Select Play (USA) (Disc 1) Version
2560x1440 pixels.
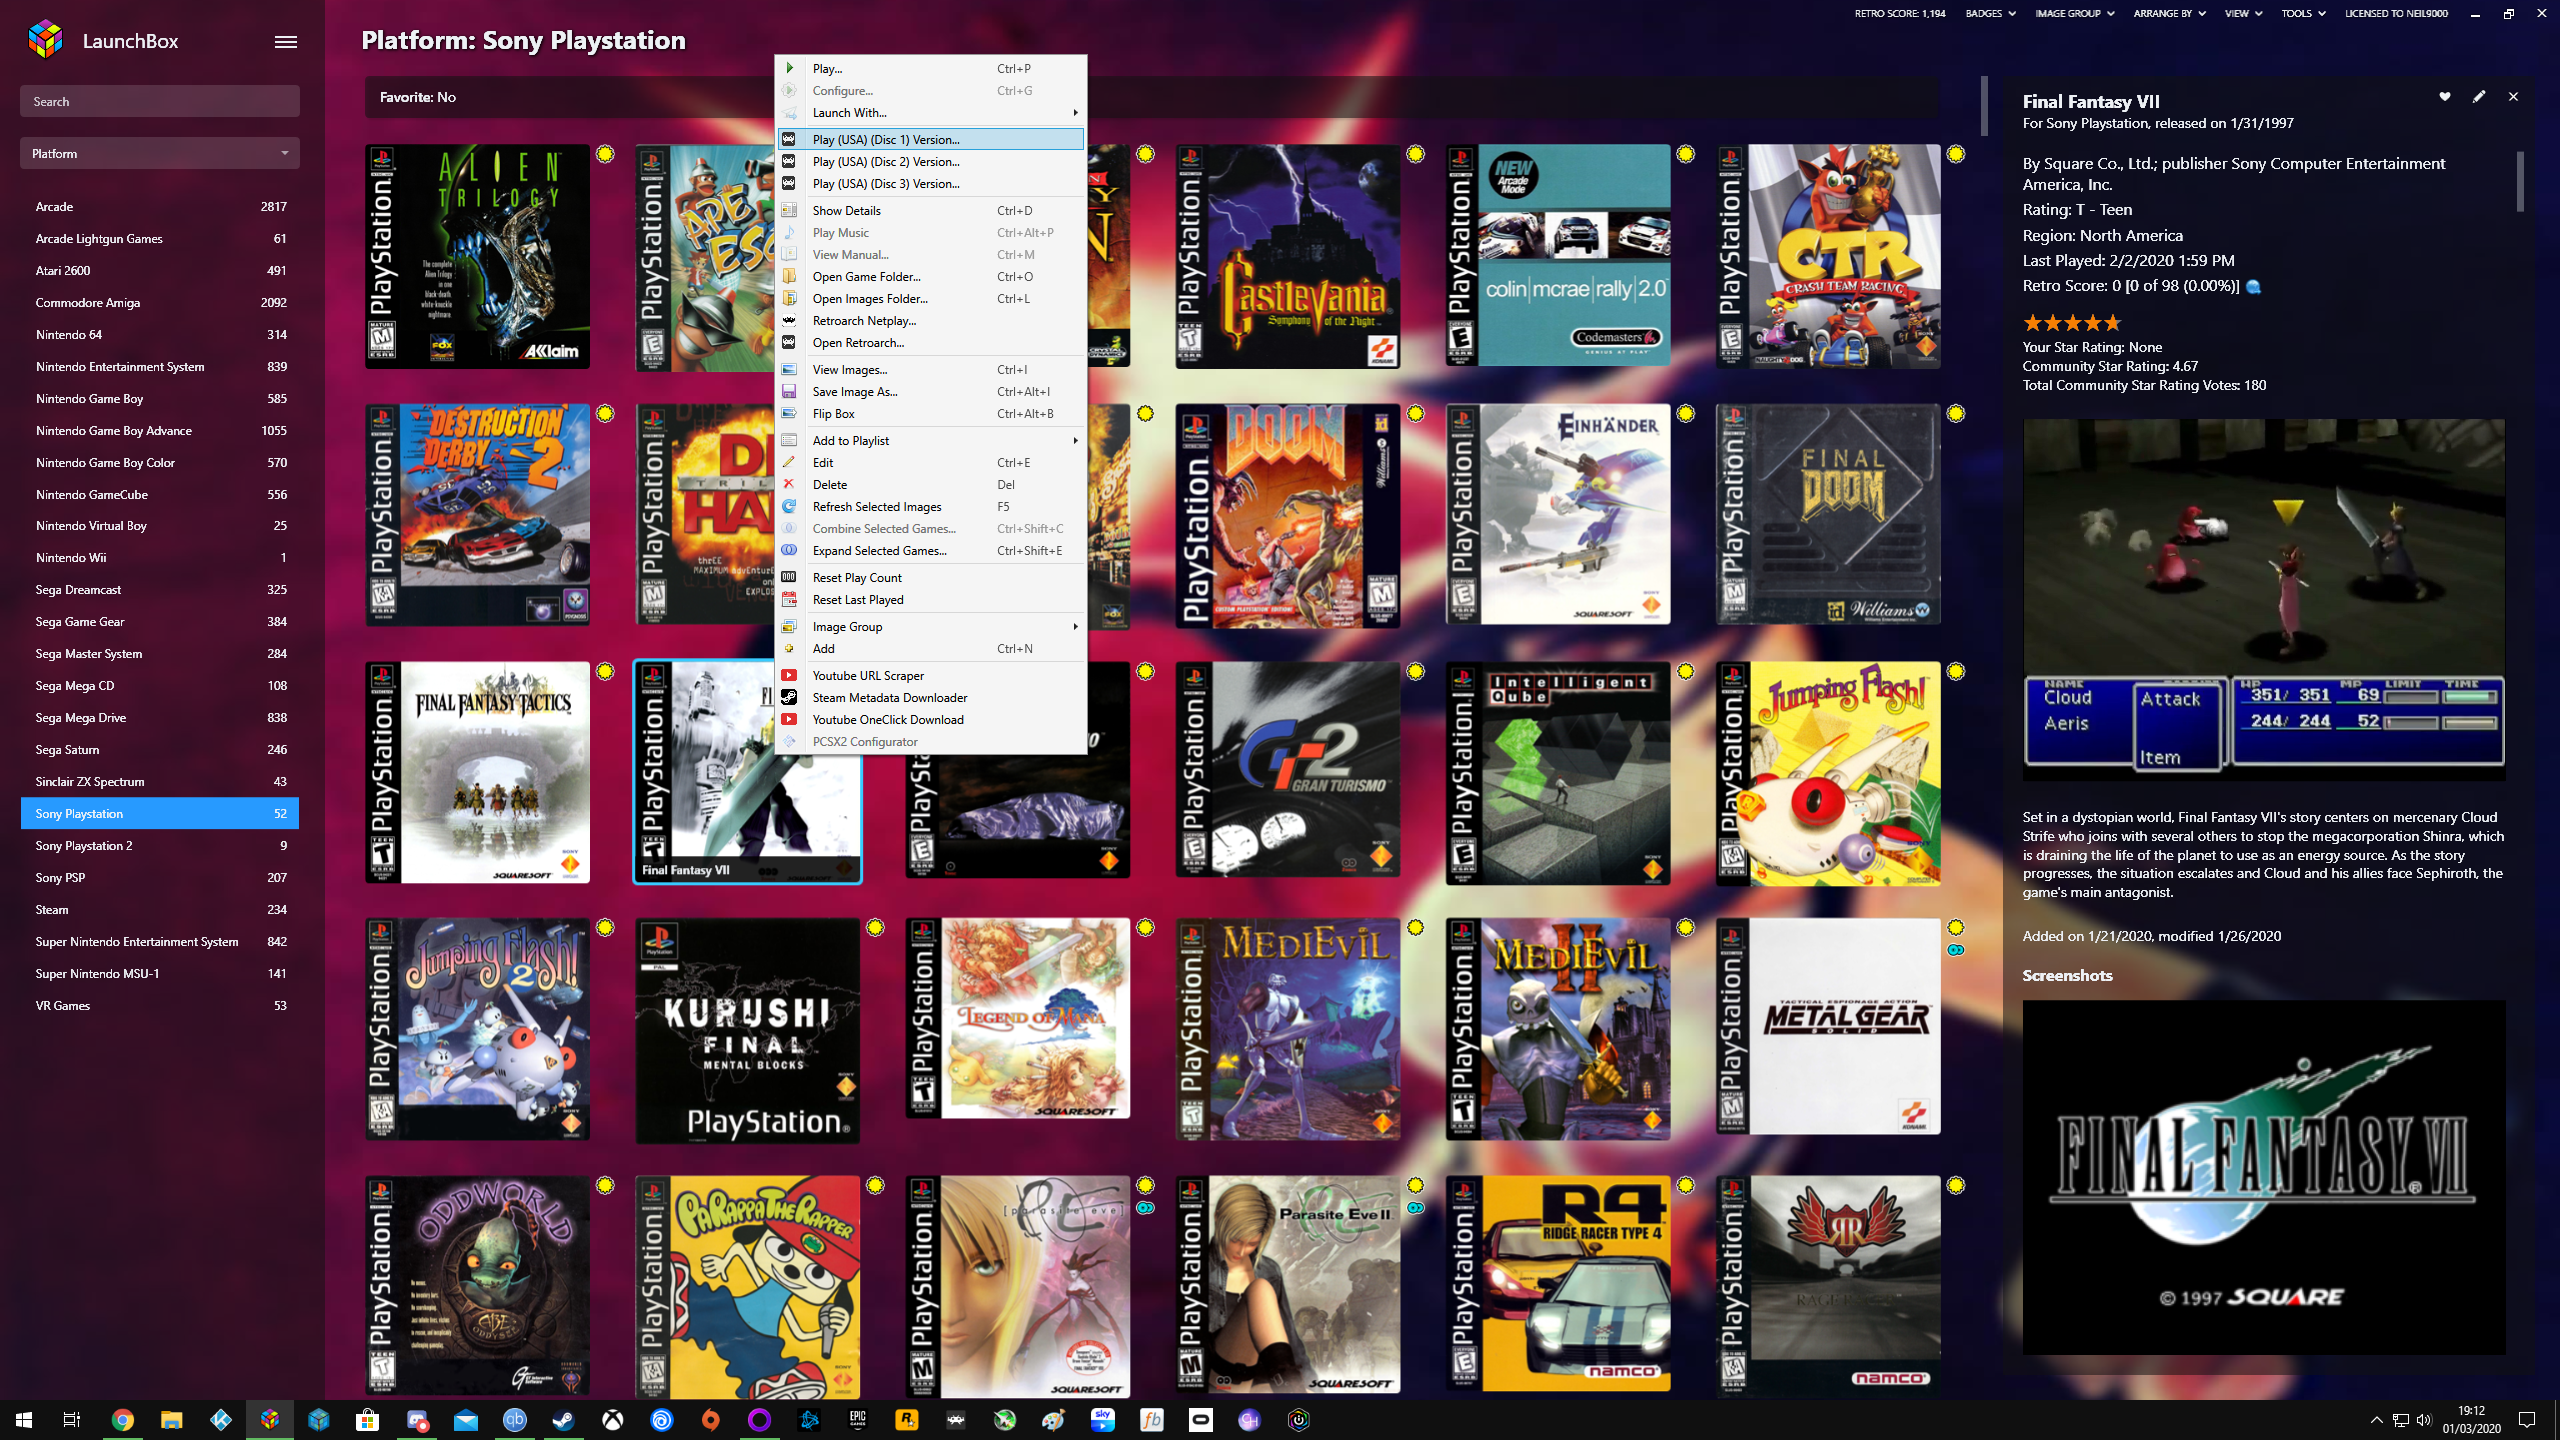pos(931,140)
